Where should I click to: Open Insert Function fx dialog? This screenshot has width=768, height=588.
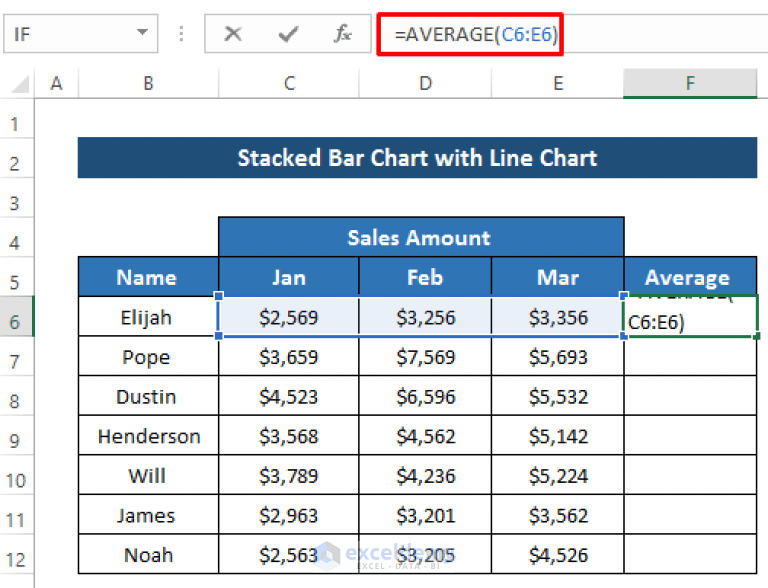point(342,34)
